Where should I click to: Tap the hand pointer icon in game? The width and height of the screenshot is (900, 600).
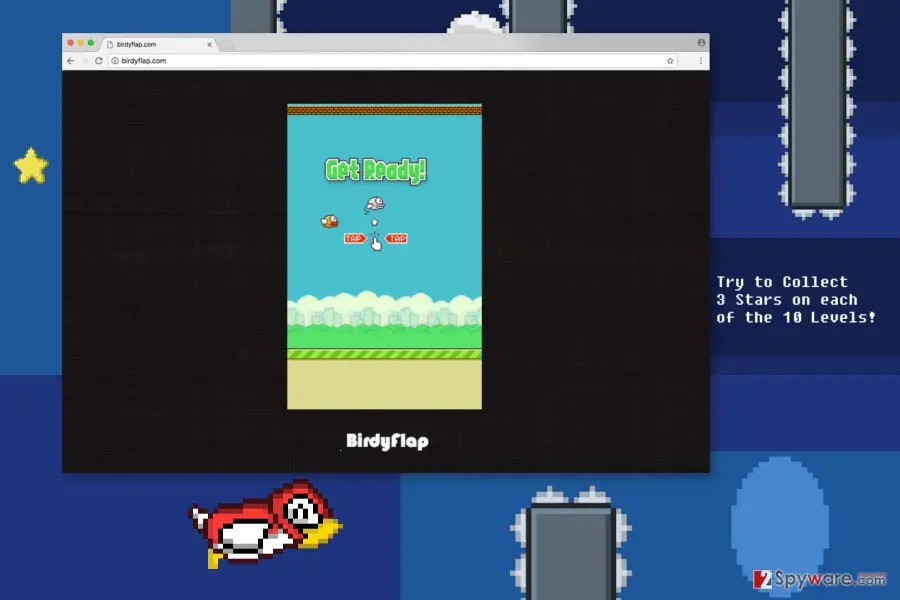[376, 244]
